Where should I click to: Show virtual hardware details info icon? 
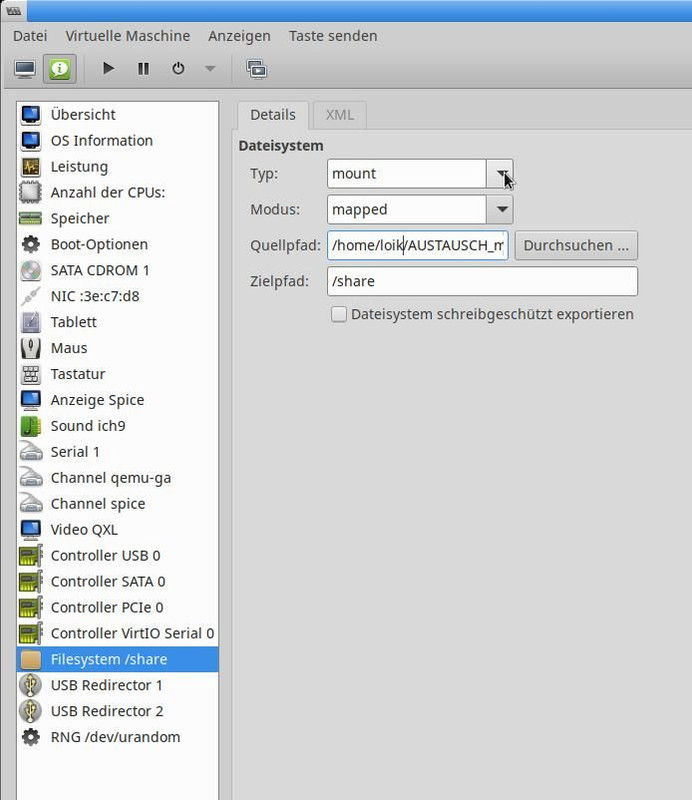click(x=60, y=68)
